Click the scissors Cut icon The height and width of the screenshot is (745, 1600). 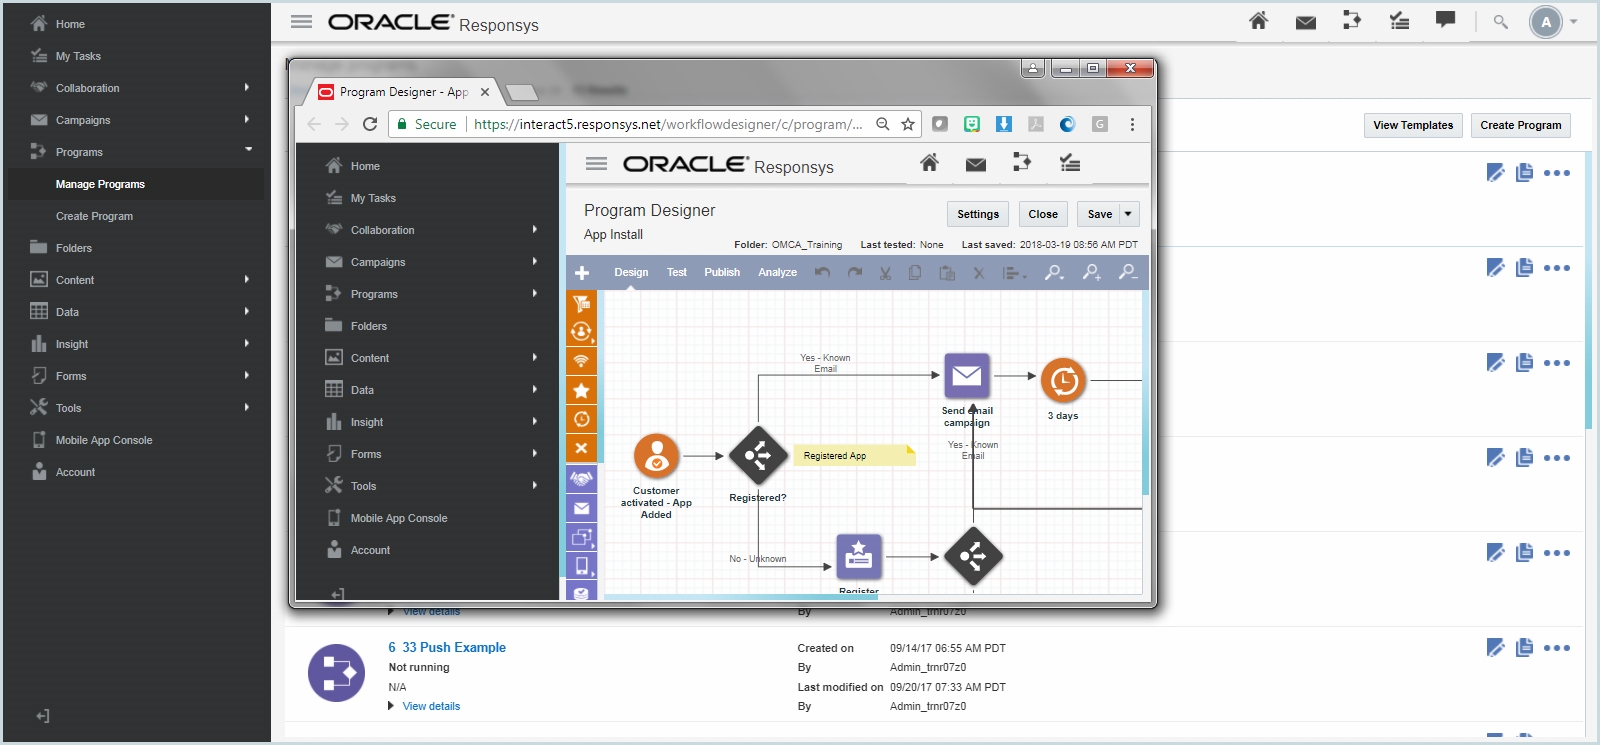(x=885, y=272)
